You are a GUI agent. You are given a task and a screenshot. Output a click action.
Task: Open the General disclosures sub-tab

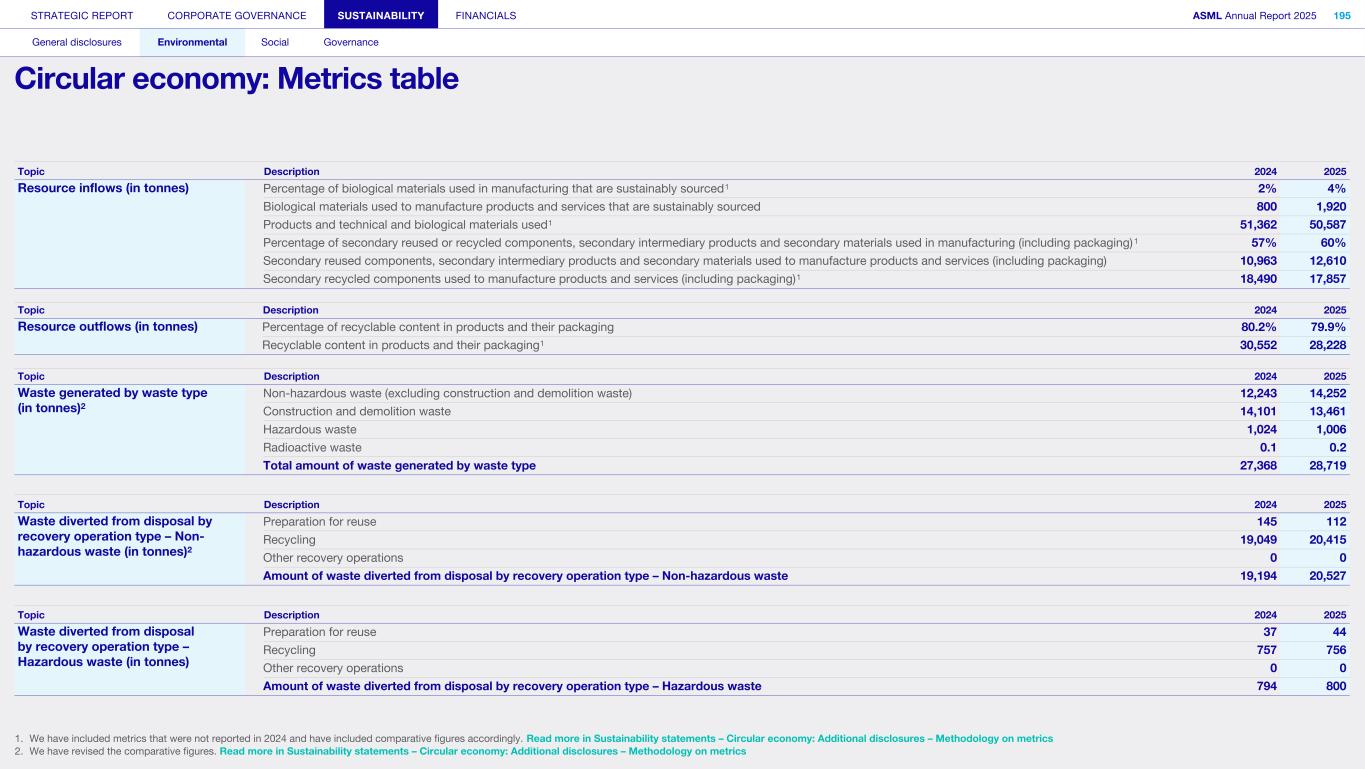coord(77,42)
